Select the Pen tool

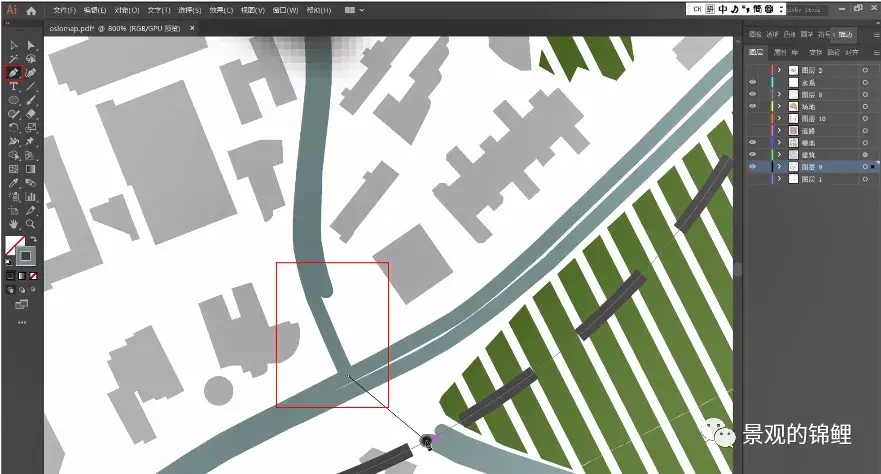pos(14,72)
